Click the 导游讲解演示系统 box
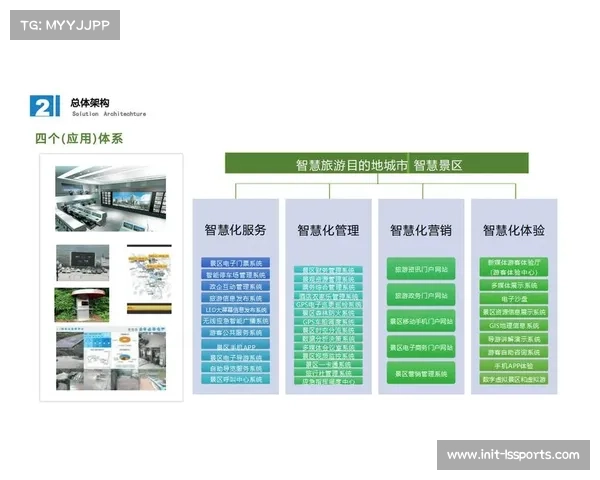Image resolution: width=600 pixels, height=480 pixels. tap(514, 339)
